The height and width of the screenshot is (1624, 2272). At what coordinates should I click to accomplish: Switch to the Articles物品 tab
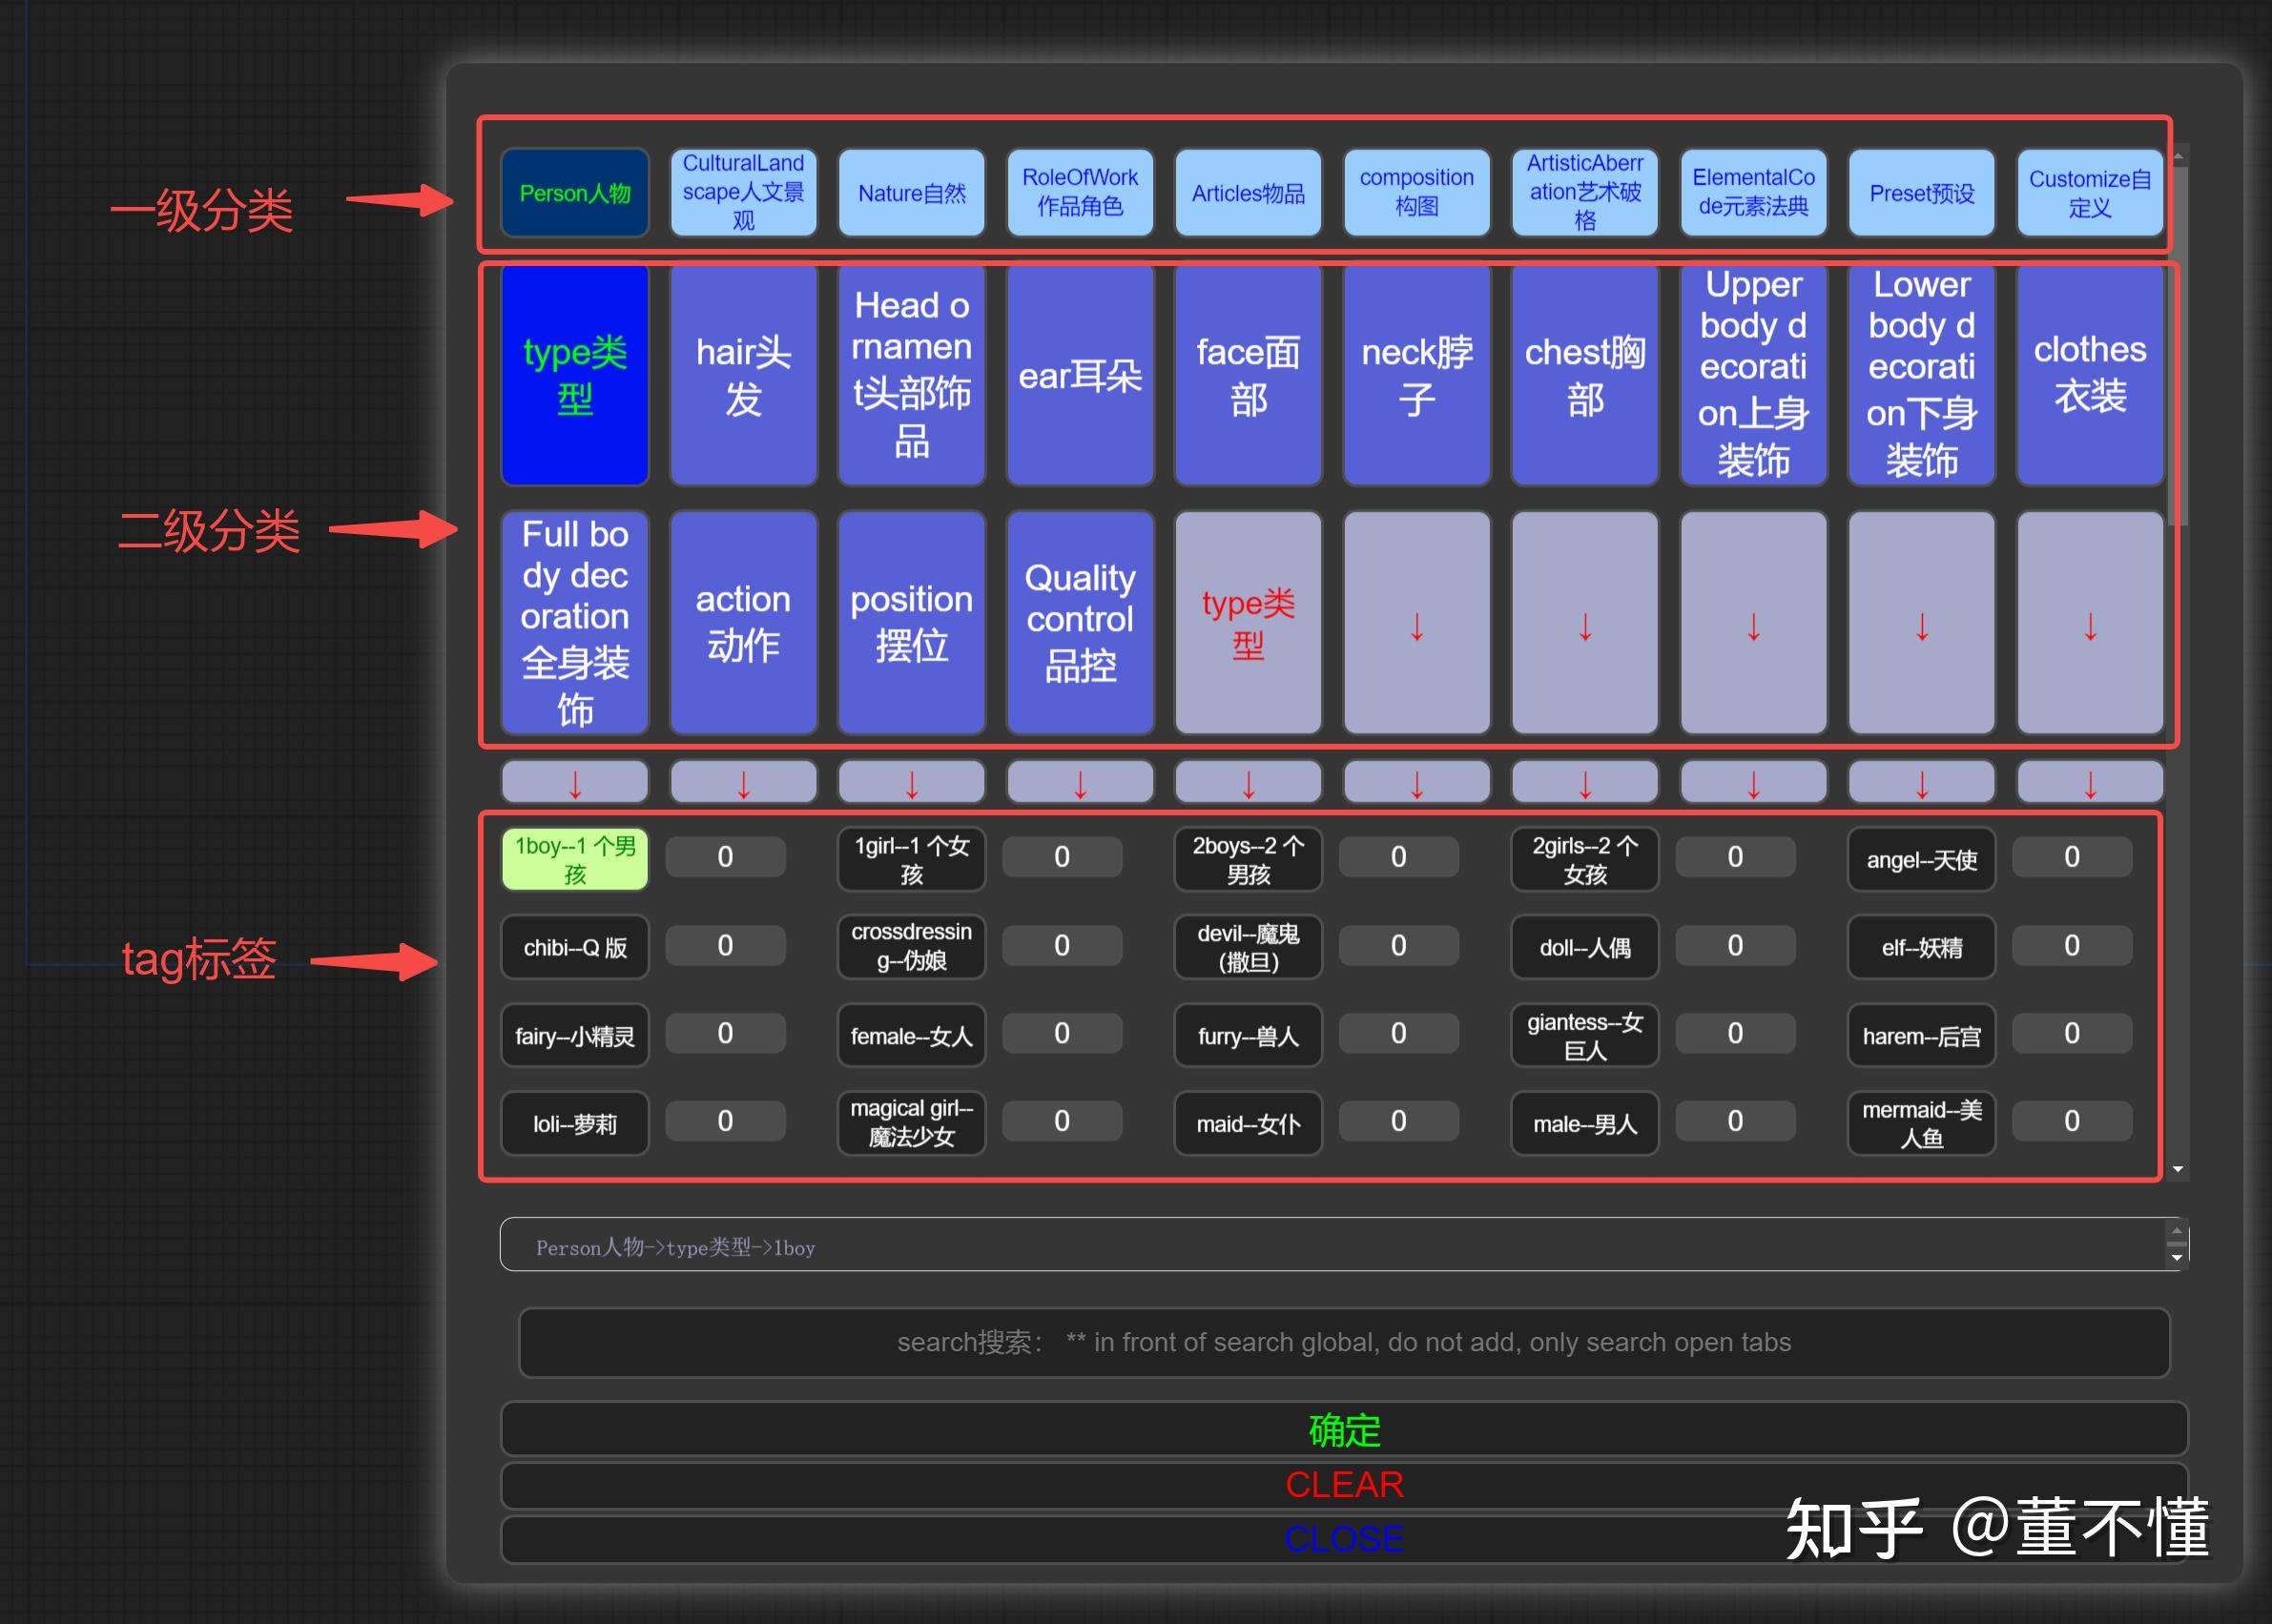tap(1248, 192)
